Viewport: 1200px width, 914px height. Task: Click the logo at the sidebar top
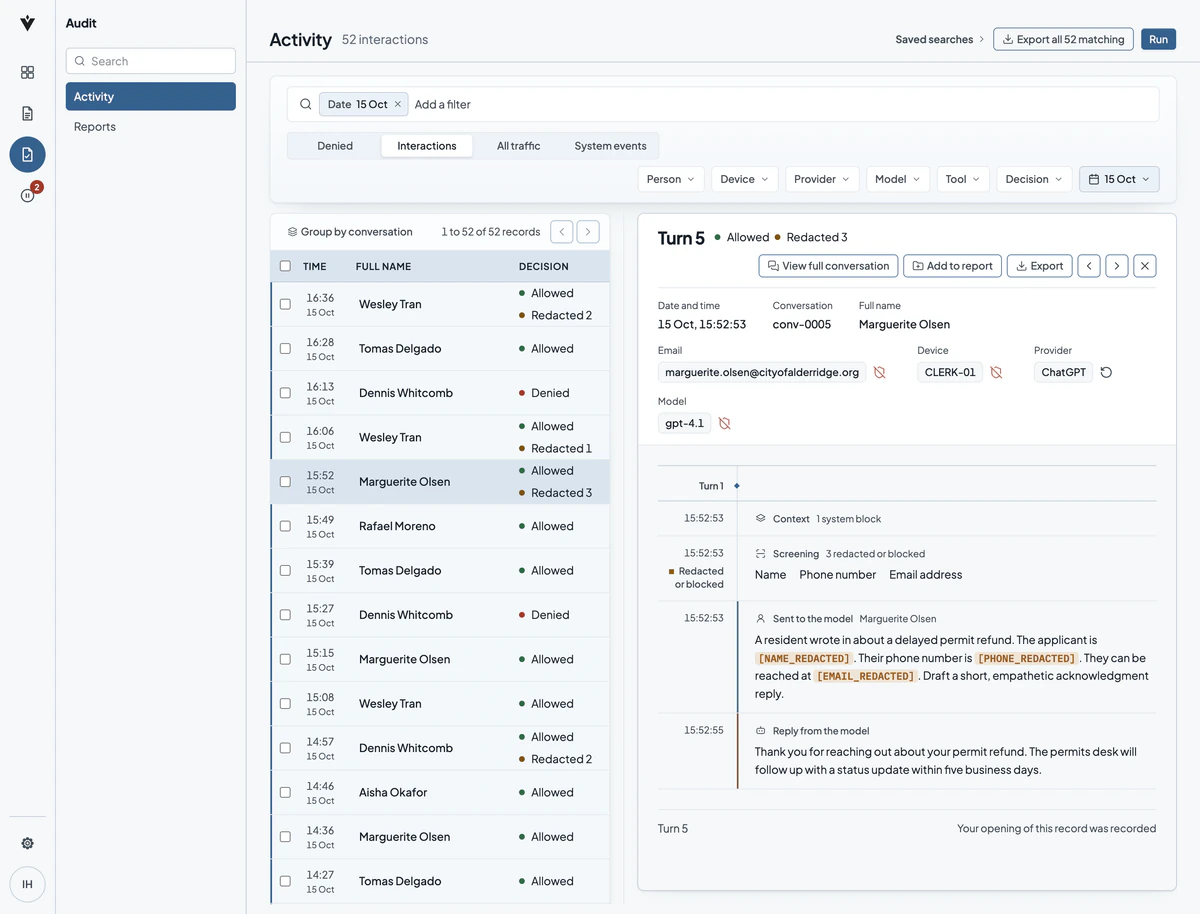(x=27, y=23)
